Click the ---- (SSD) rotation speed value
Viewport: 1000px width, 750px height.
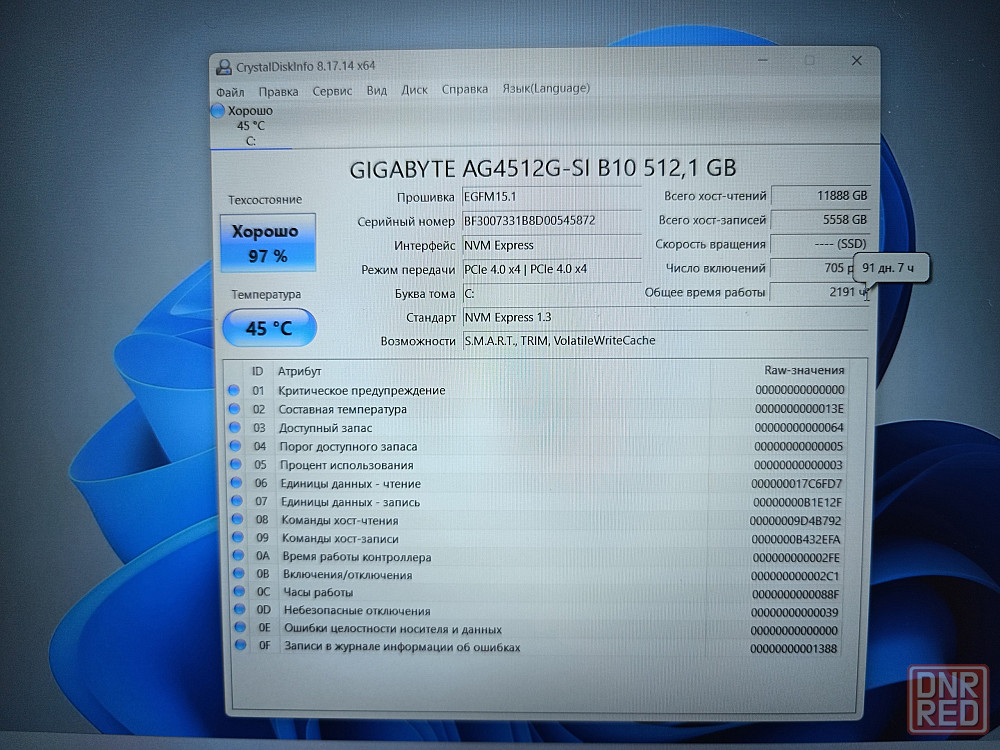pyautogui.click(x=820, y=244)
